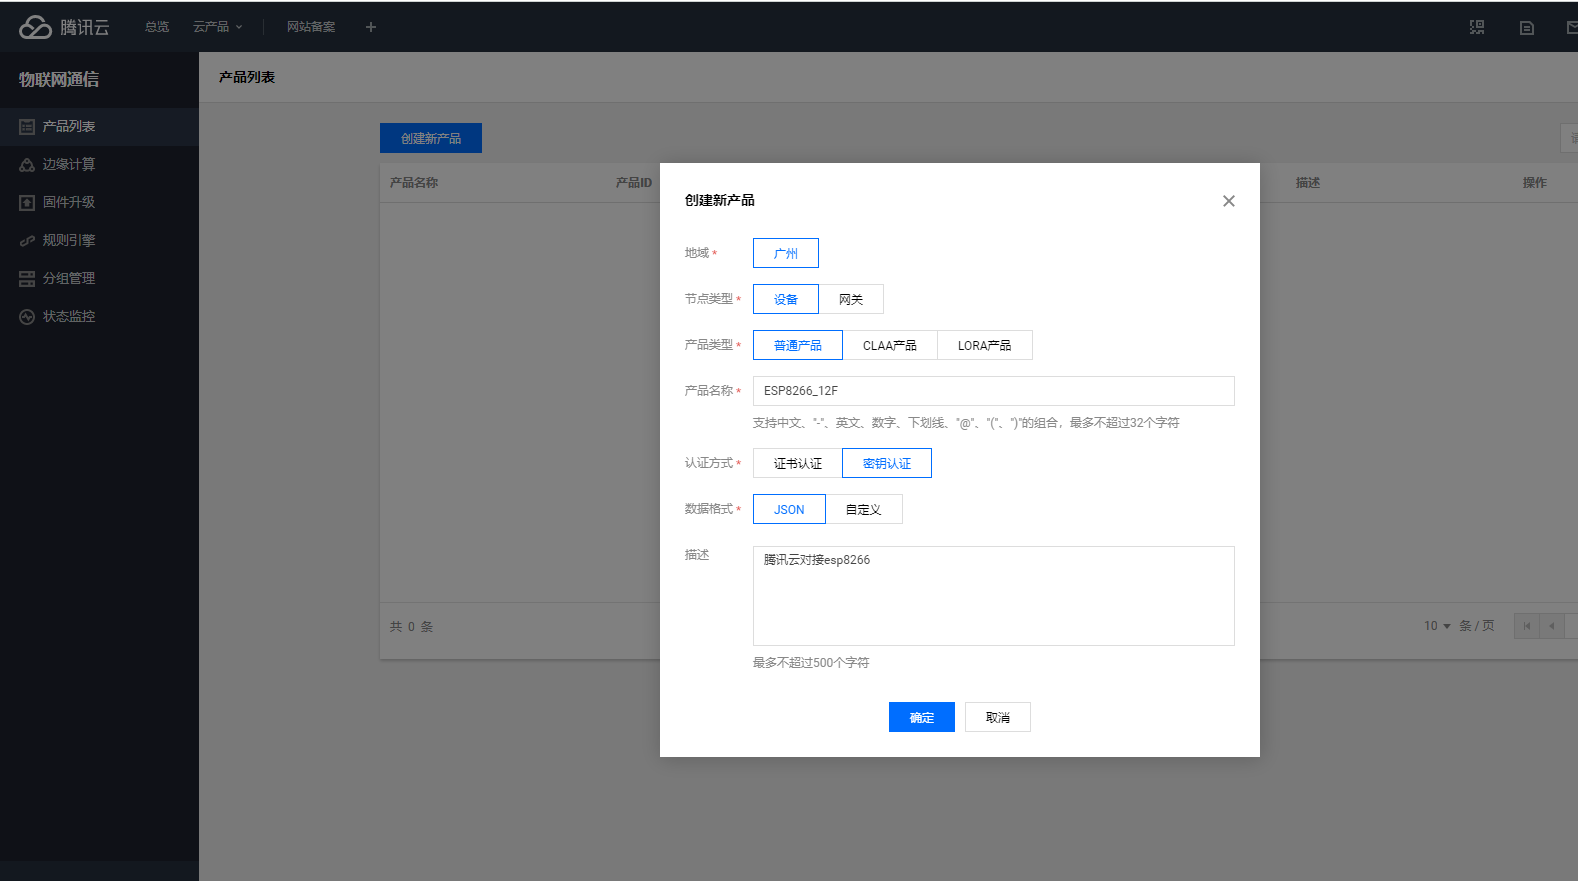The height and width of the screenshot is (881, 1578).
Task: Click the 状态监控 sidebar icon
Action: coord(27,317)
